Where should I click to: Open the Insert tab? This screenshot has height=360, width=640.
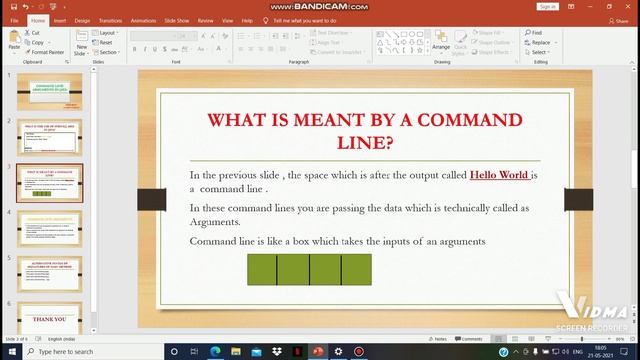pos(60,20)
